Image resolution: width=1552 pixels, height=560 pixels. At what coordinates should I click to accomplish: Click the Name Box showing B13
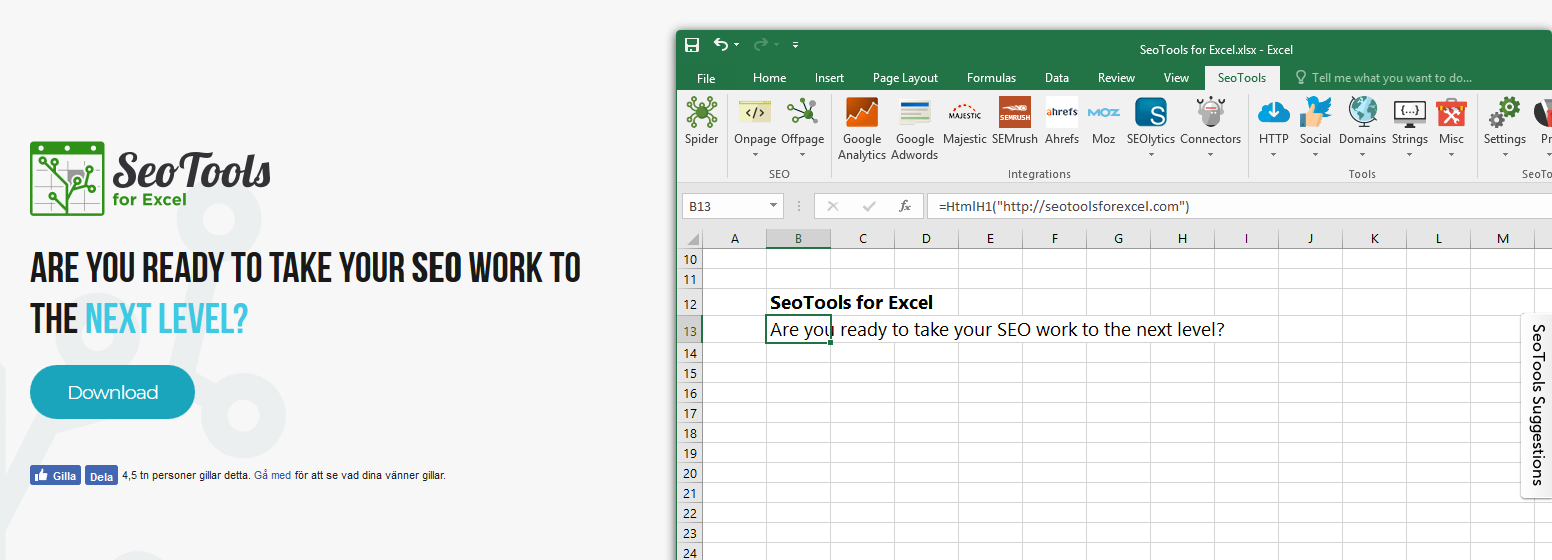tap(732, 206)
